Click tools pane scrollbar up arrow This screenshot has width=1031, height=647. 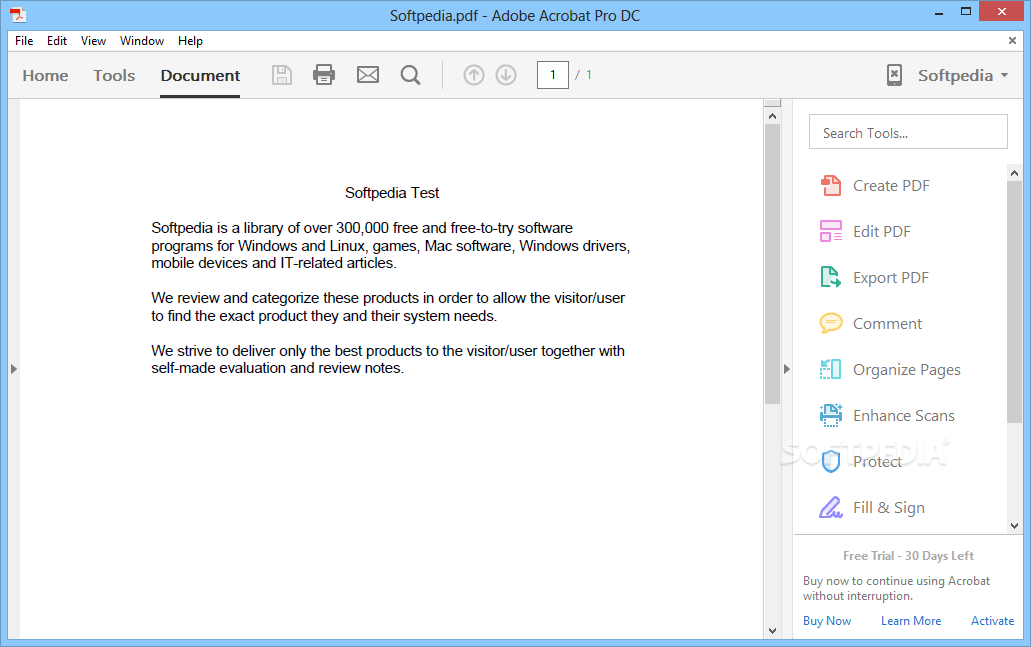[x=1014, y=173]
